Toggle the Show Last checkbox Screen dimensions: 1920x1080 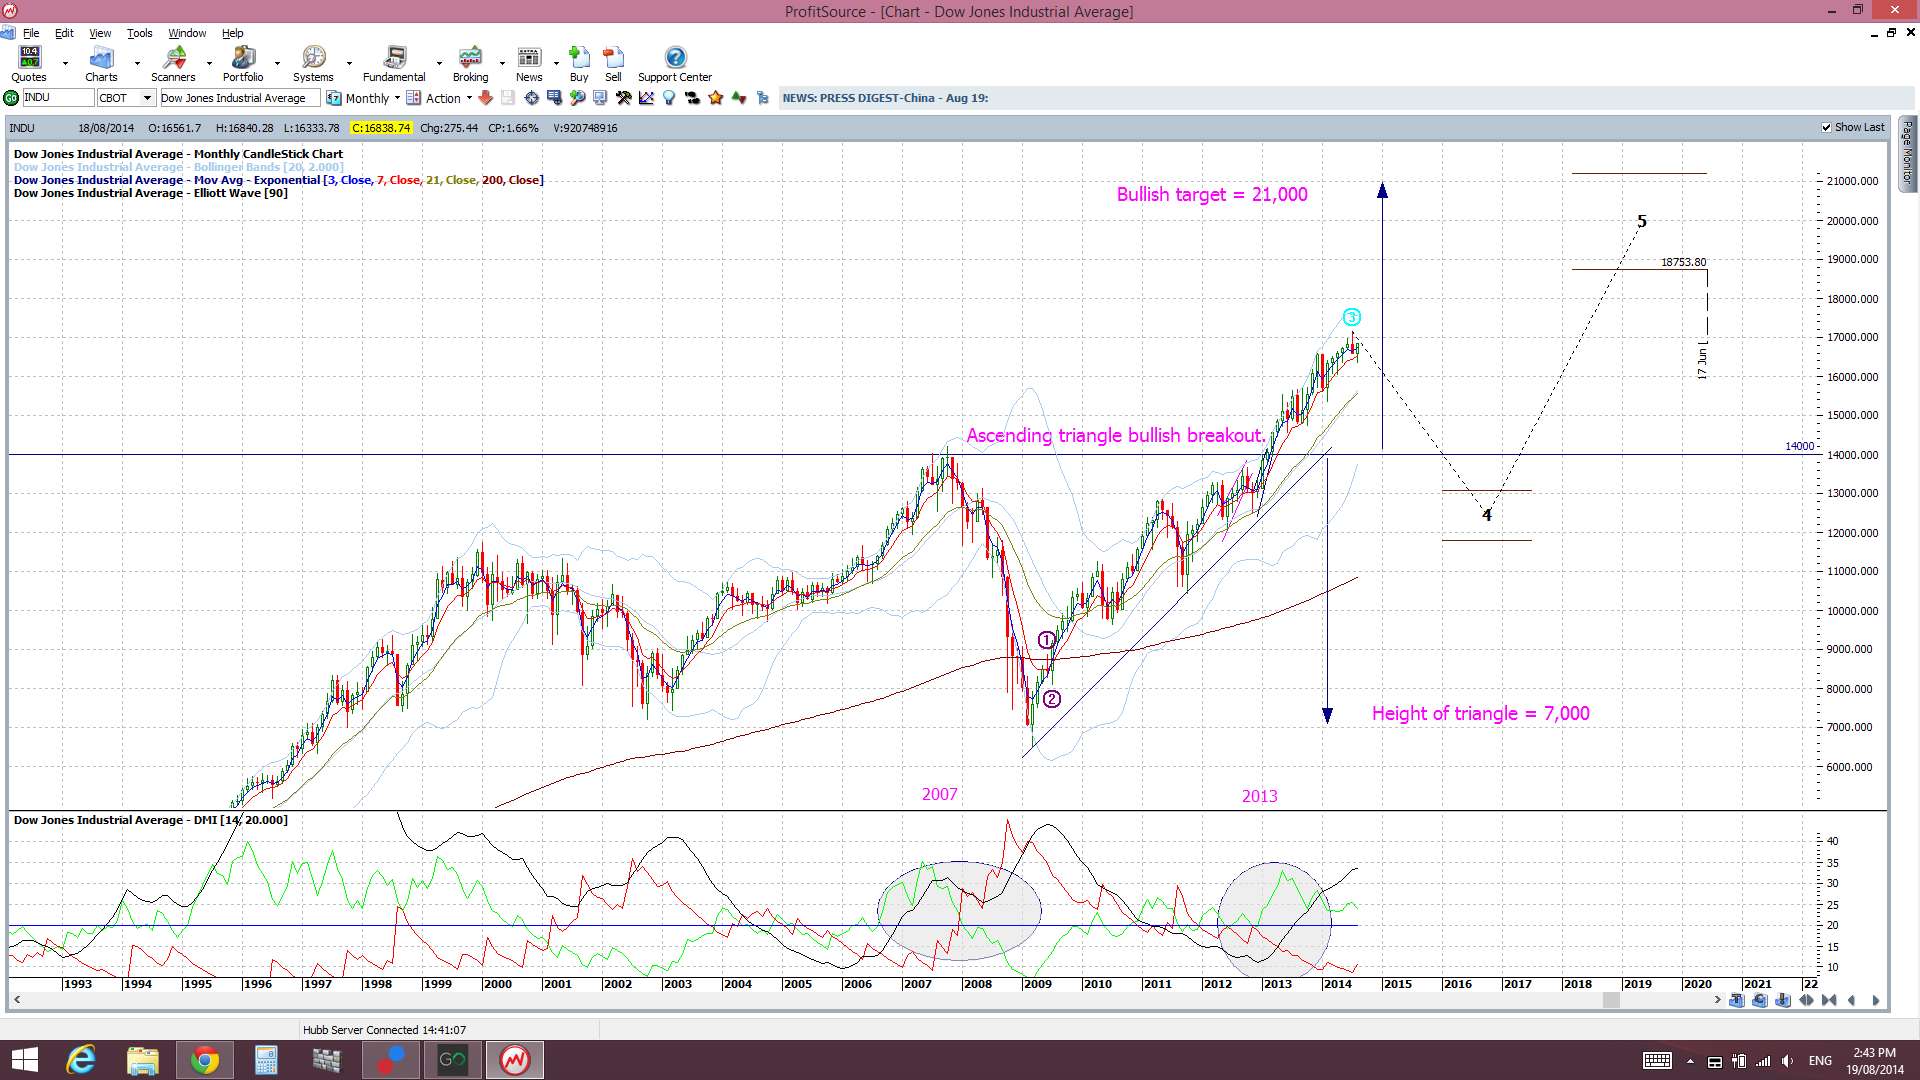coord(1827,128)
